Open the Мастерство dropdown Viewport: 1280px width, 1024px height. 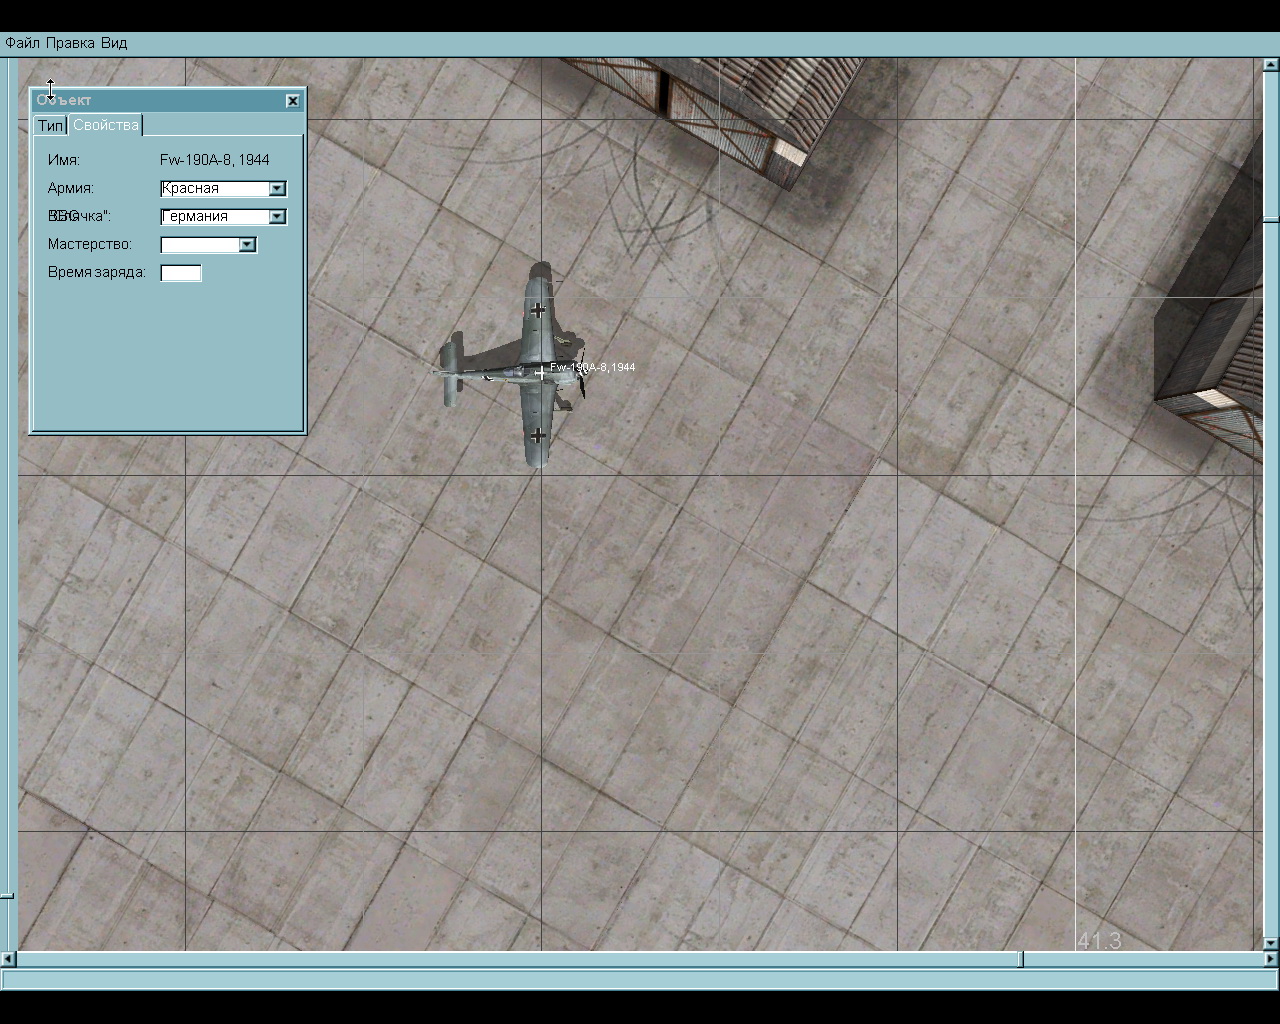[x=209, y=244]
